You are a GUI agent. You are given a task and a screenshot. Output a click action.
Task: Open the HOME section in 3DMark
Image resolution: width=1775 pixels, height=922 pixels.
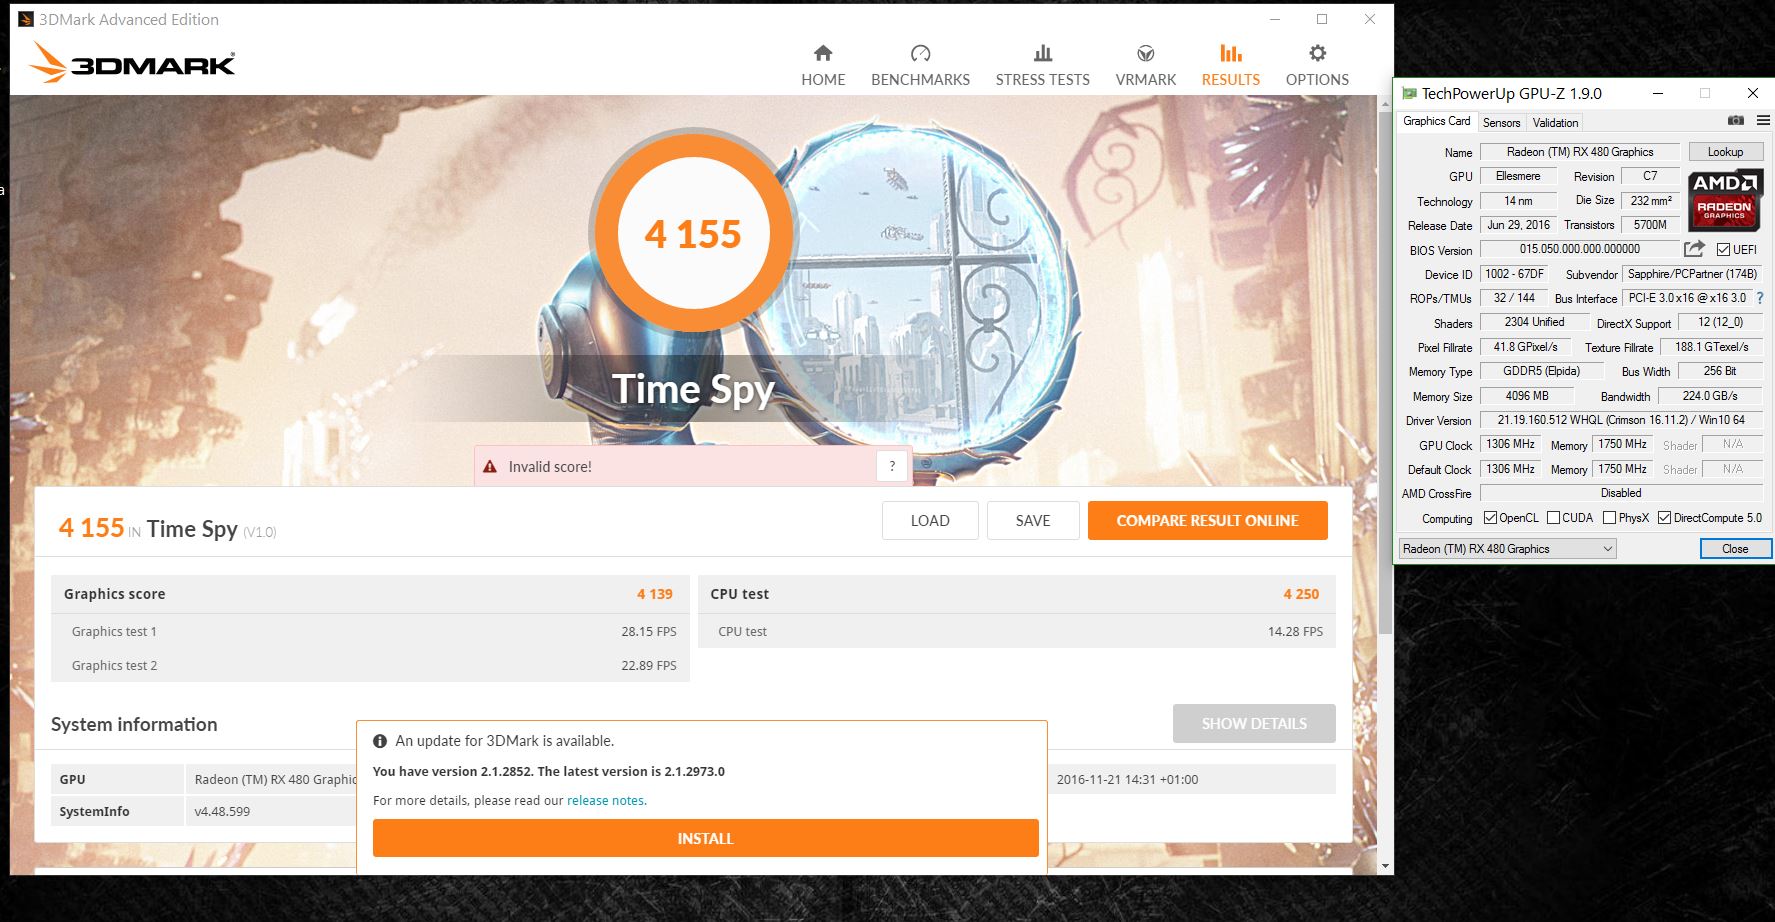823,66
